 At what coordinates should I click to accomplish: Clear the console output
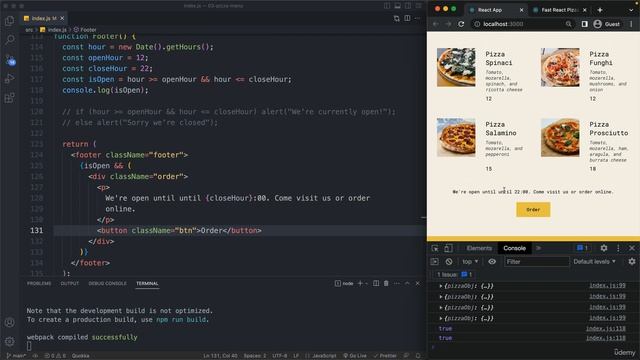[x=449, y=262]
